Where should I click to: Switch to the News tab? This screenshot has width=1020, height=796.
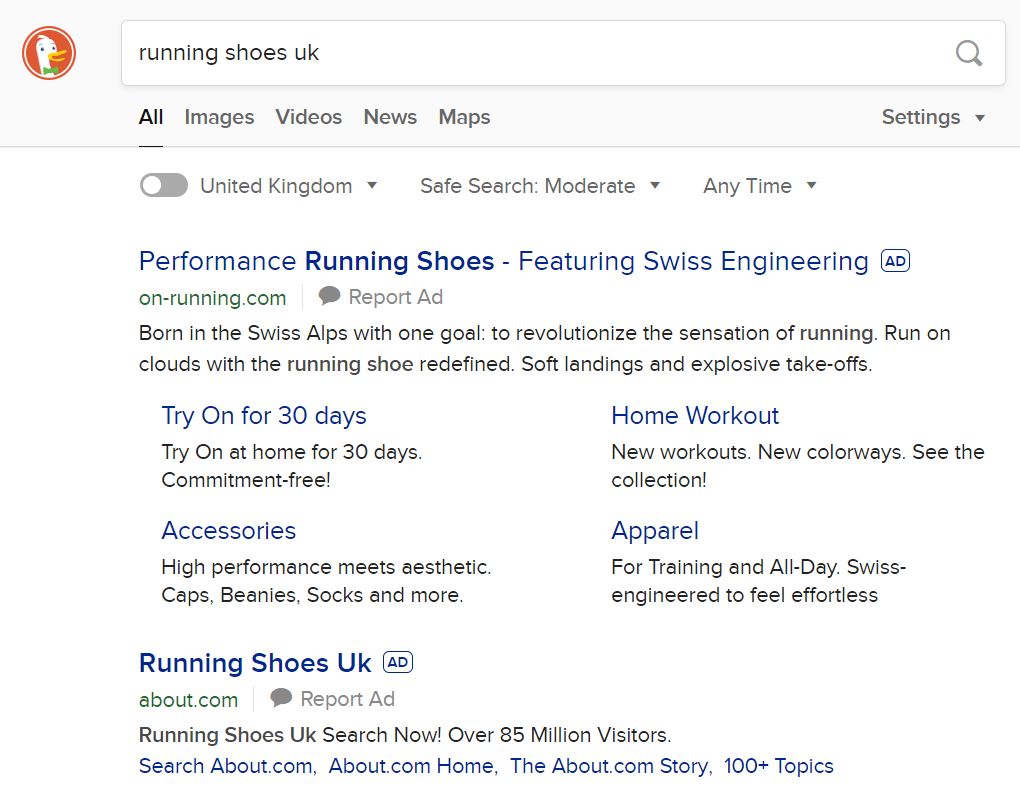coord(390,117)
